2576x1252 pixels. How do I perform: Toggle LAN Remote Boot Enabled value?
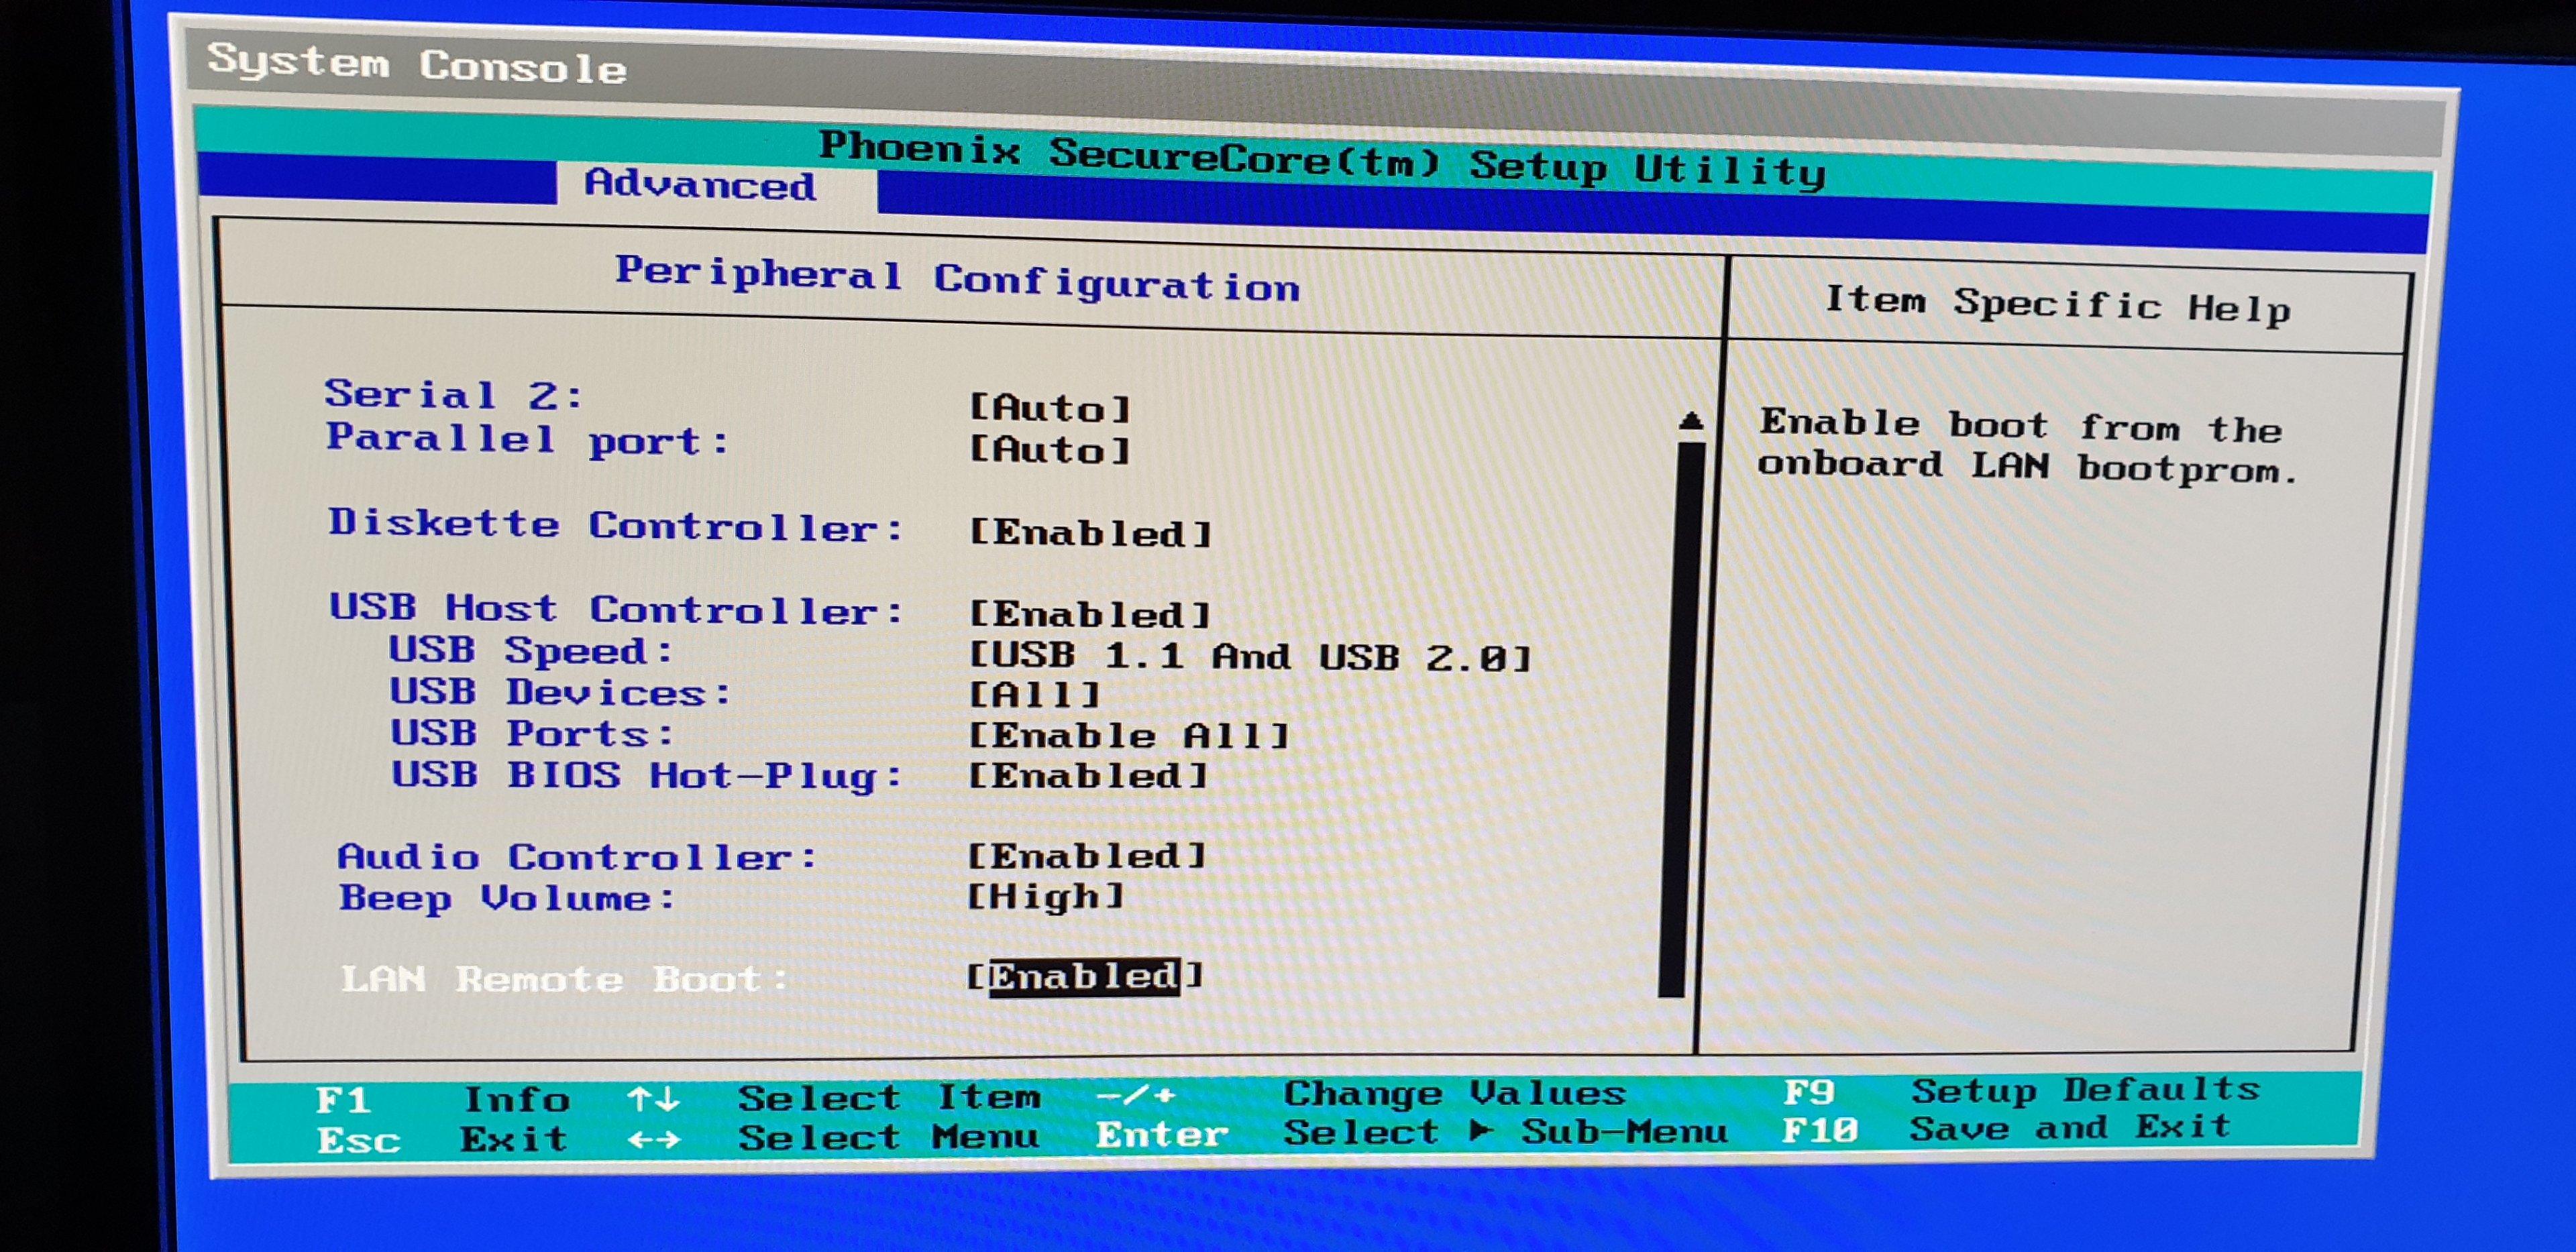click(x=1084, y=976)
